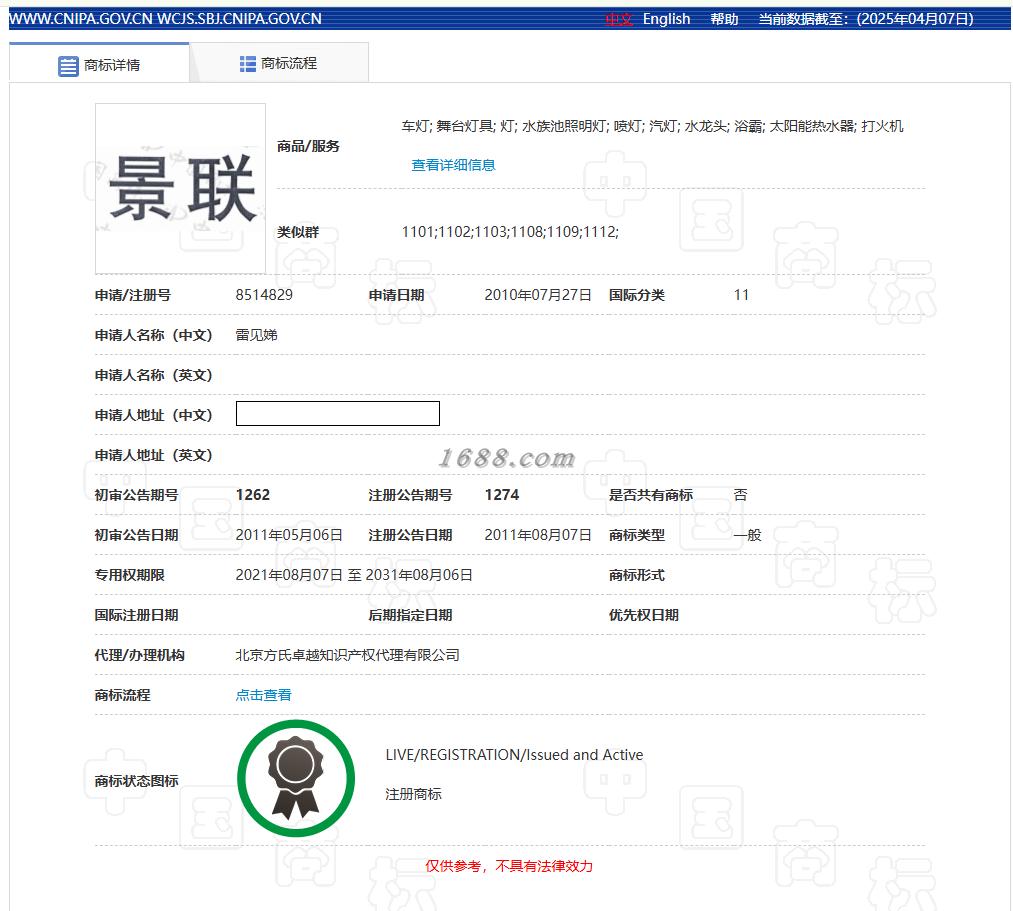Screen dimensions: 1013x911
Task: Click the 商品/服务 field label
Action: pyautogui.click(x=308, y=146)
